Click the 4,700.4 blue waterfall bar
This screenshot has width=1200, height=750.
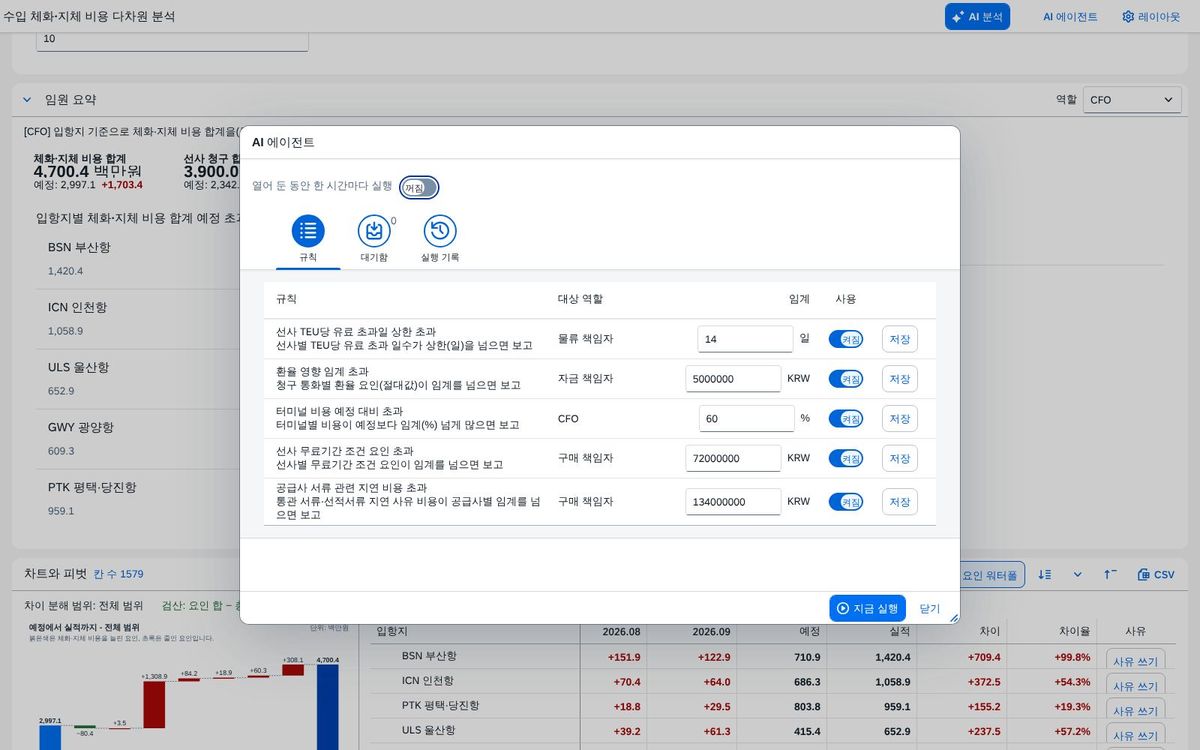(327, 708)
